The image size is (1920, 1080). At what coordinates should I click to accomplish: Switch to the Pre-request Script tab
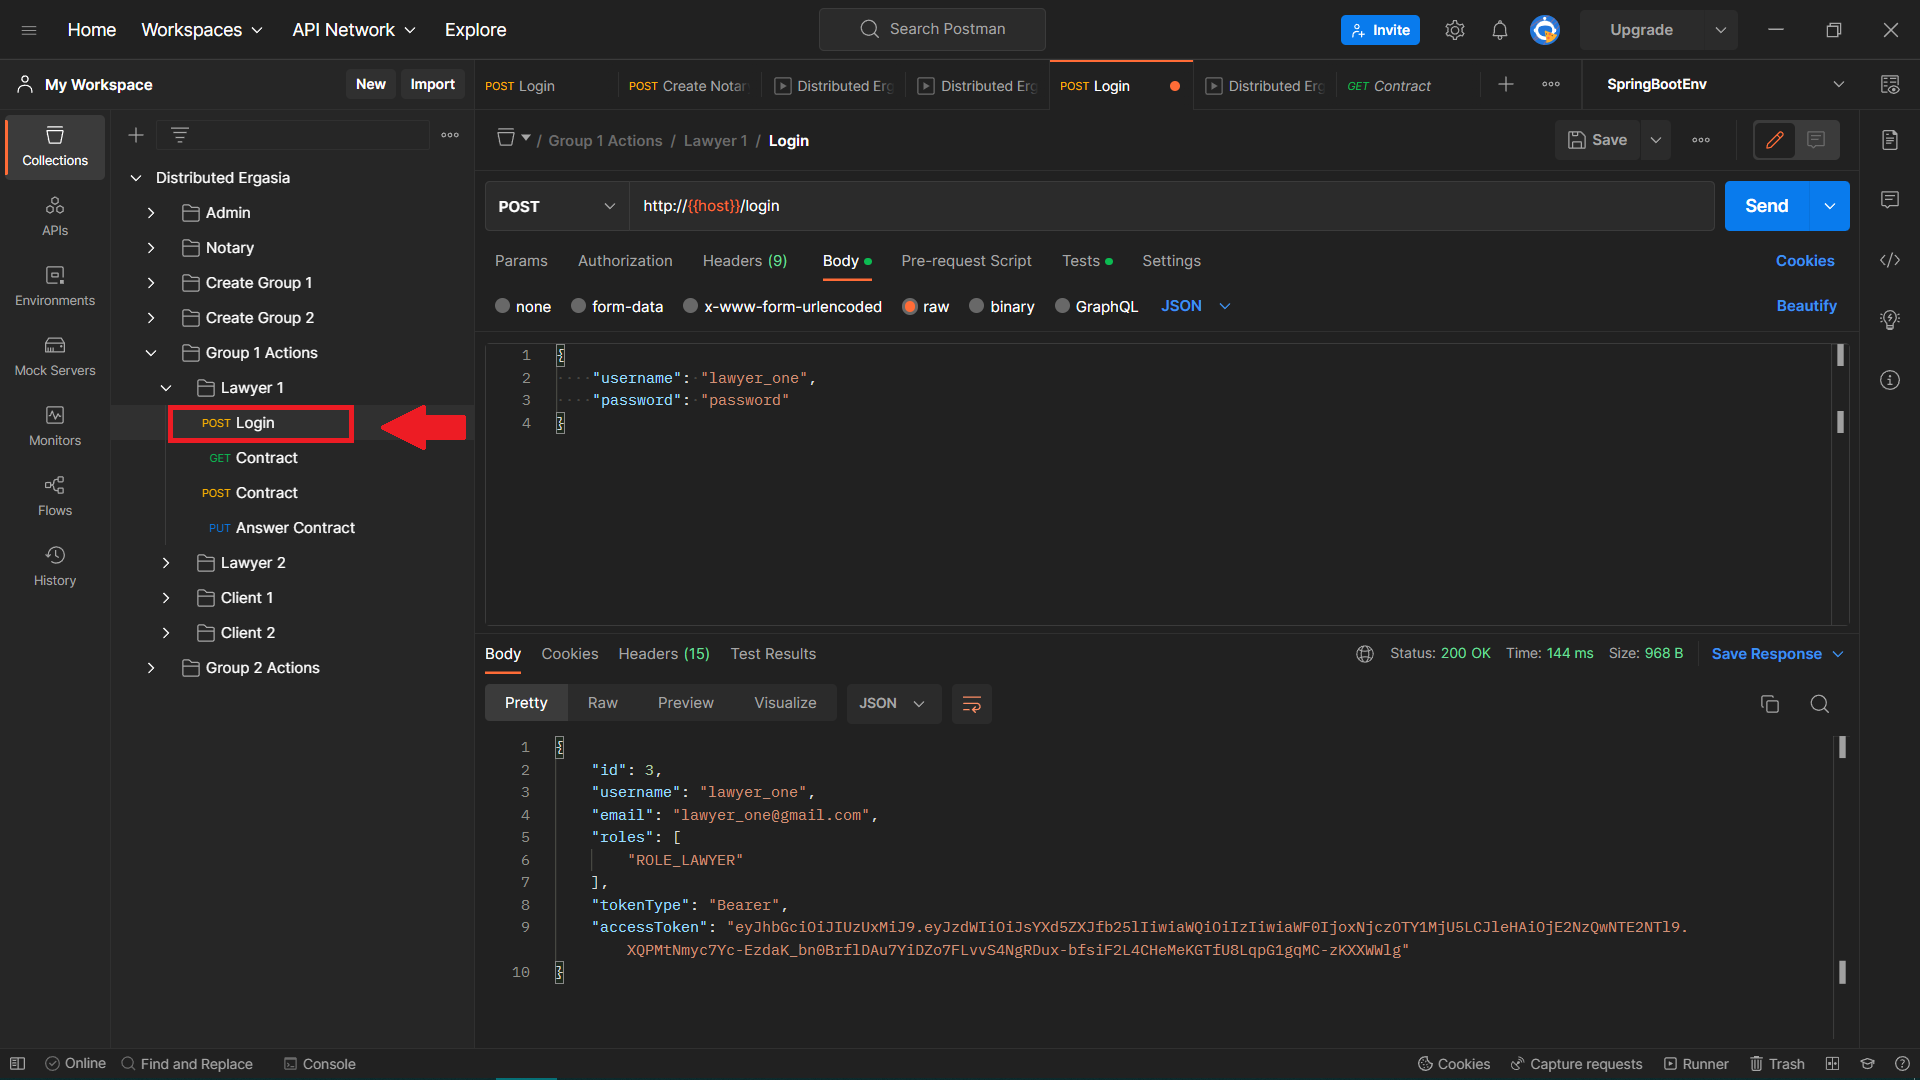966,261
